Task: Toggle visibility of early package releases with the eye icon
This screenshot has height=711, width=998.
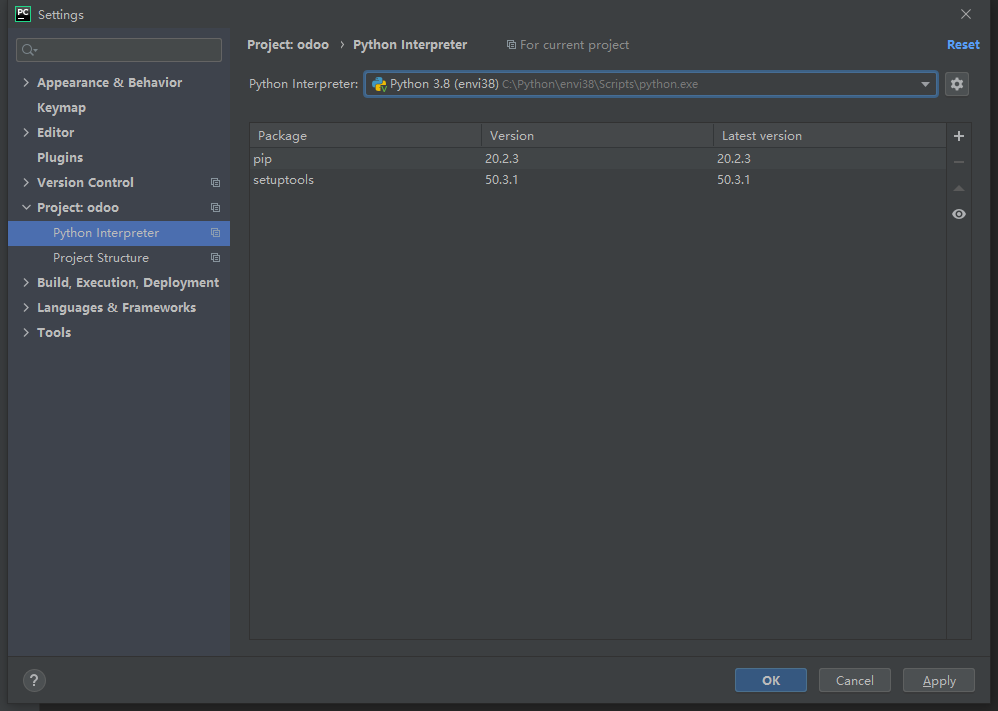Action: (958, 213)
